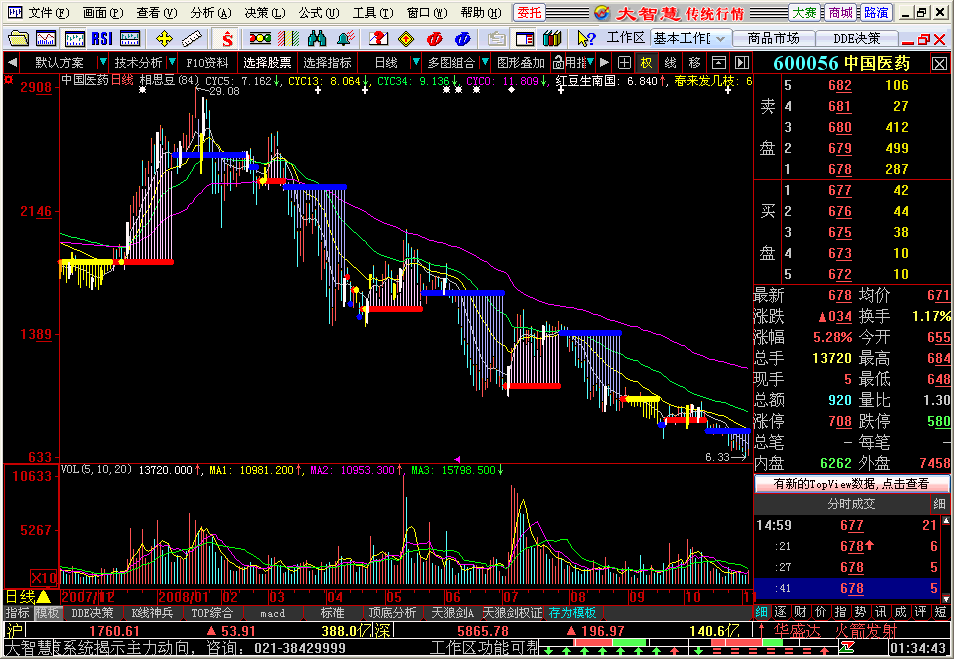The image size is (954, 659).
Task: Toggle the lock icon before 用指
Action: pyautogui.click(x=558, y=63)
